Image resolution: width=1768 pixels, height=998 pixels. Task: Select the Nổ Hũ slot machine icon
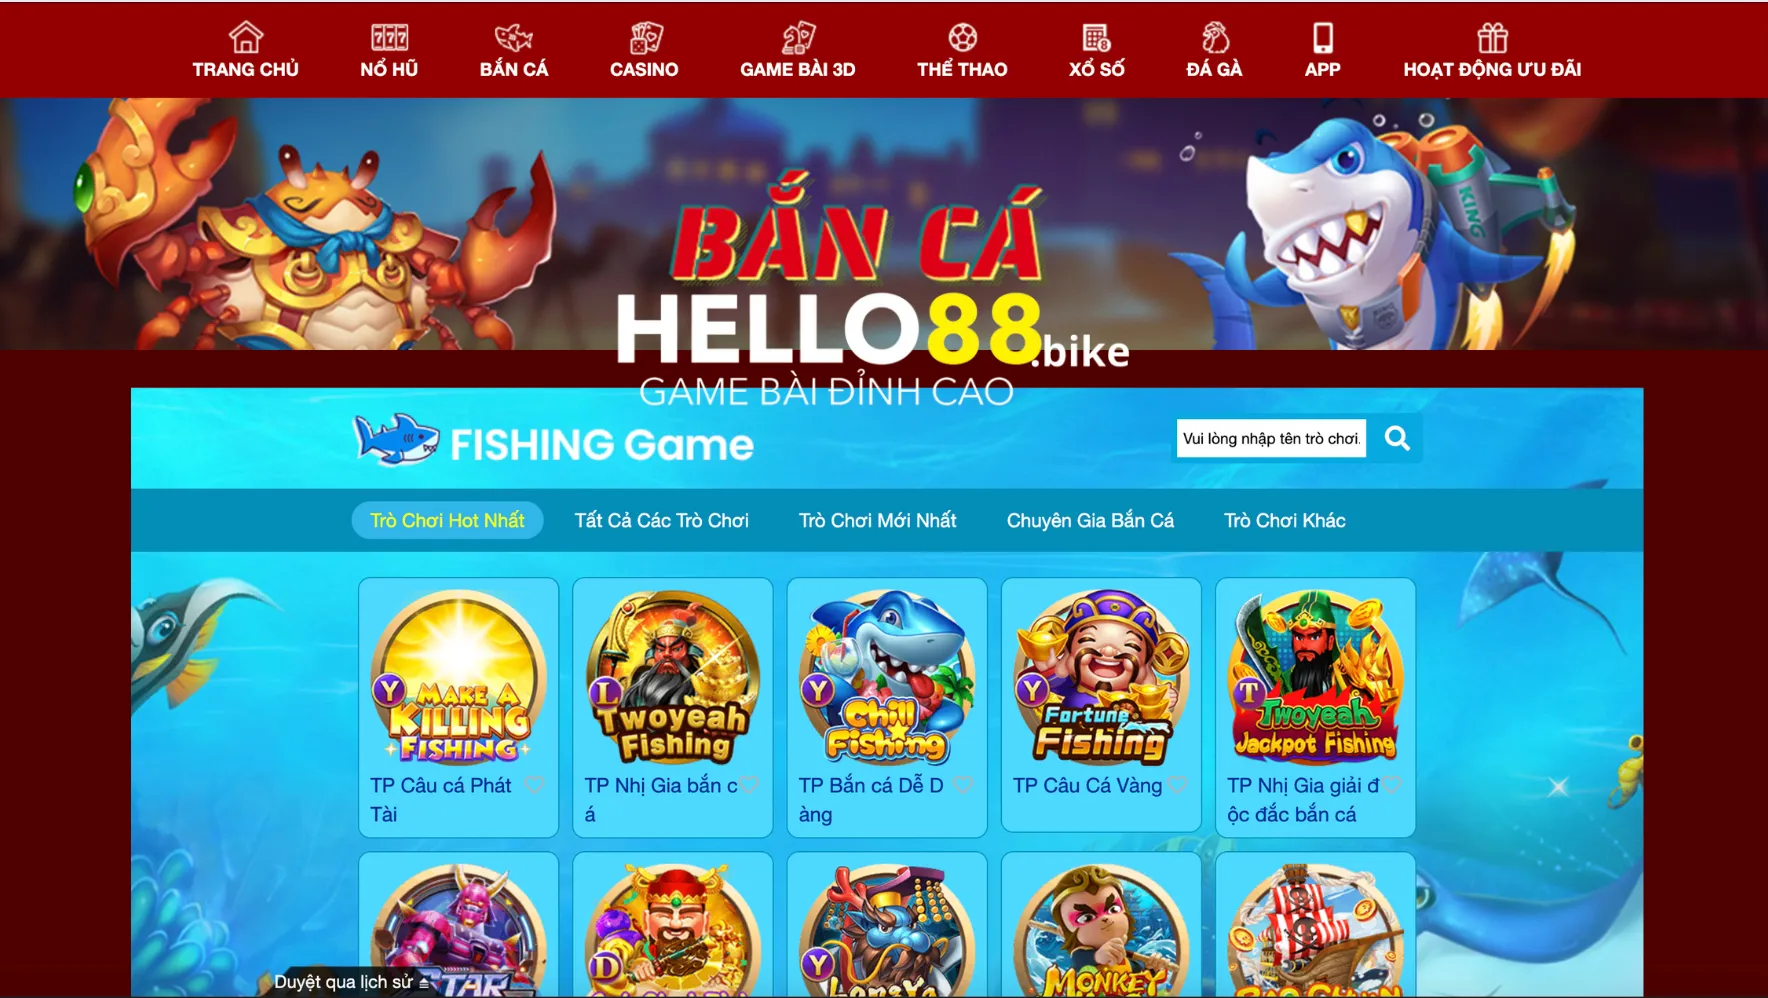389,38
